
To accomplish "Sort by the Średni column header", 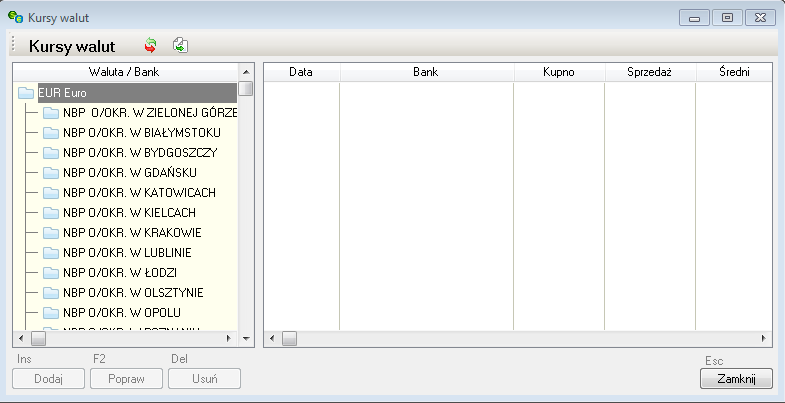I will point(734,72).
